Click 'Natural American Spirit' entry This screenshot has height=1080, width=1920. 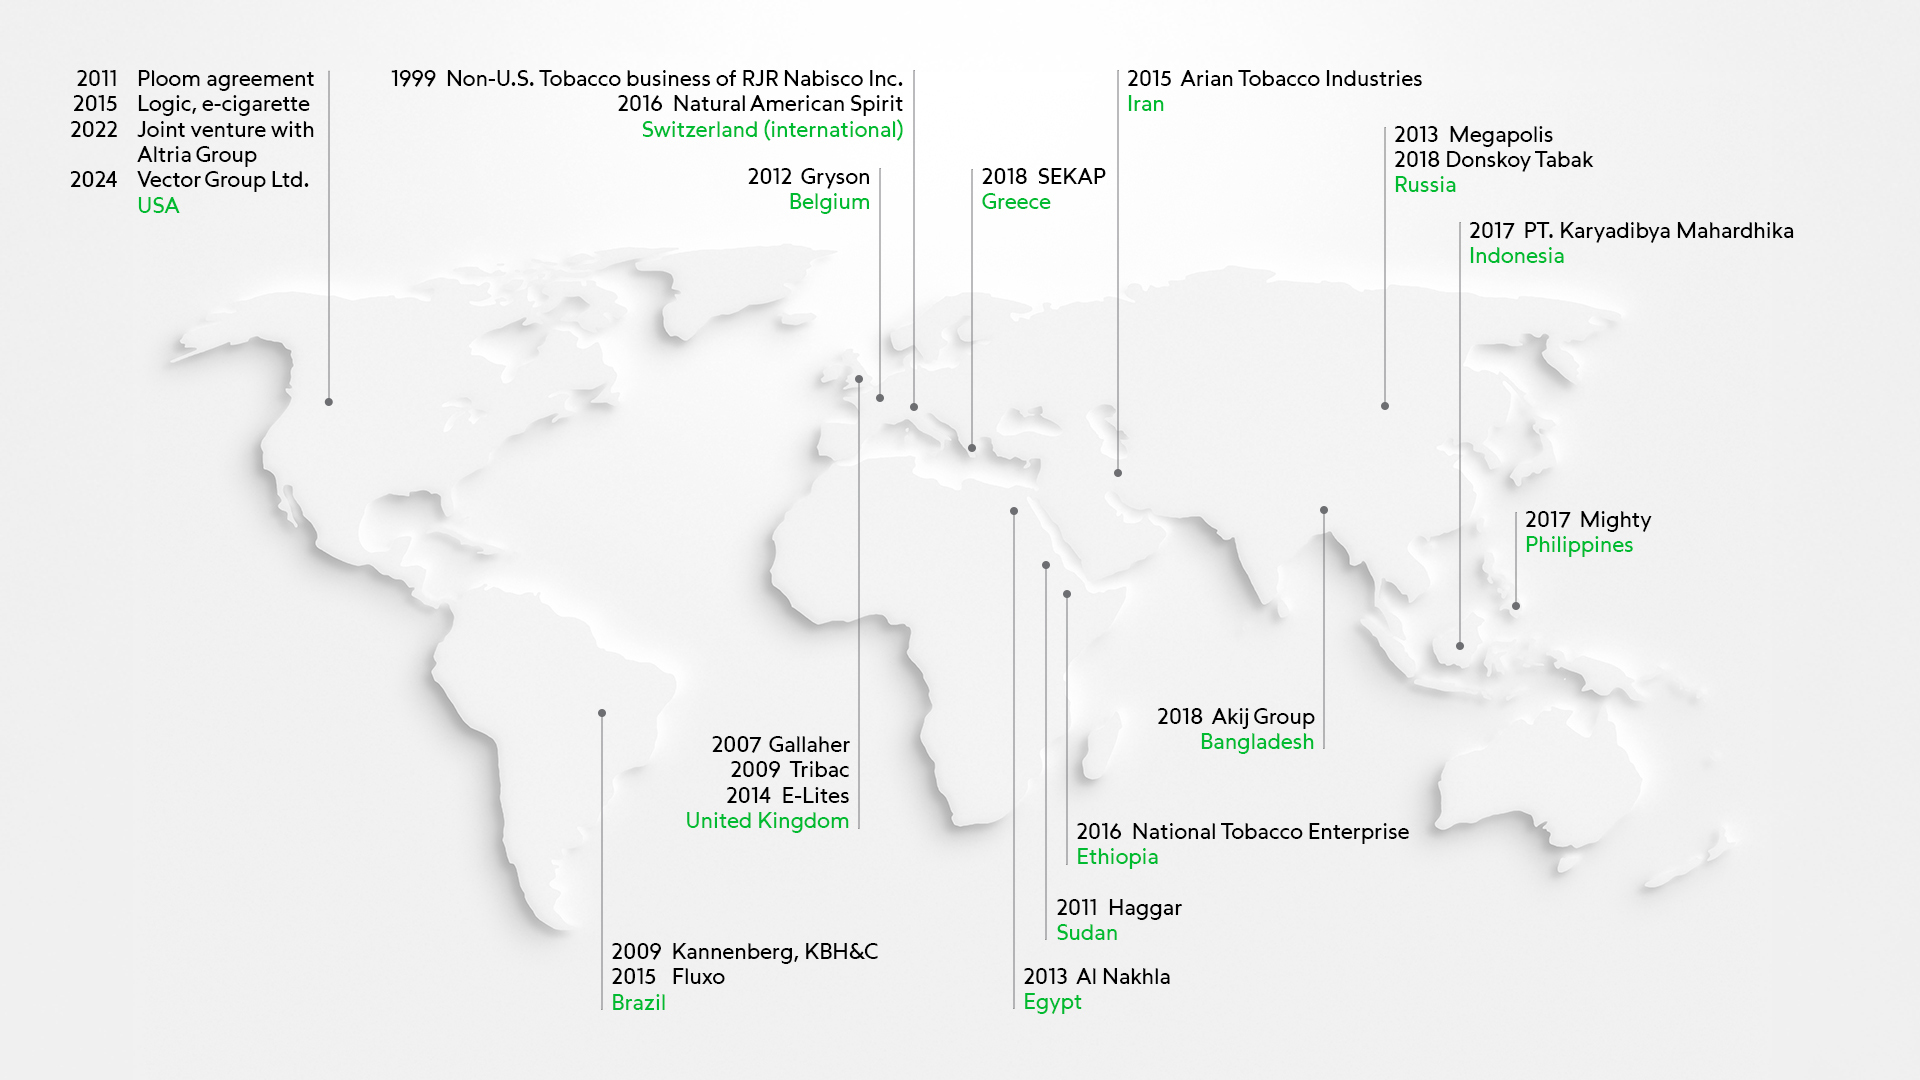click(x=788, y=104)
